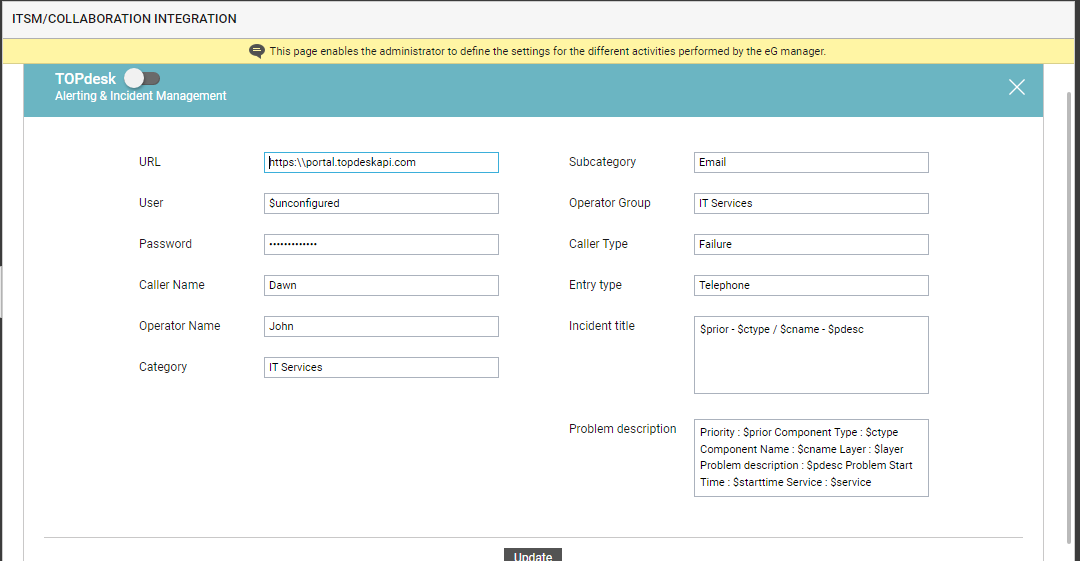Screen dimensions: 1080x561
Task: Click the Subcategory label
Action: tap(602, 162)
